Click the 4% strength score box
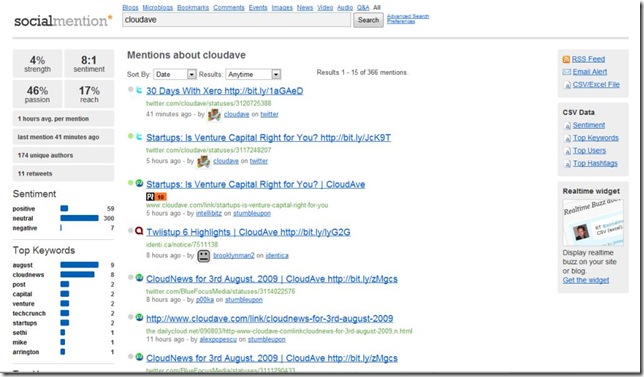This screenshot has width=644, height=377. (37, 64)
